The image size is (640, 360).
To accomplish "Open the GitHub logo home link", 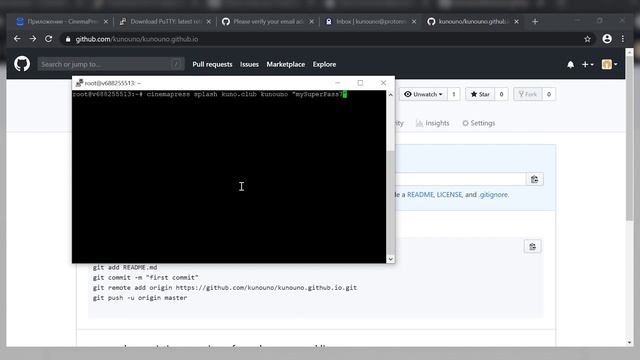I will tap(22, 64).
